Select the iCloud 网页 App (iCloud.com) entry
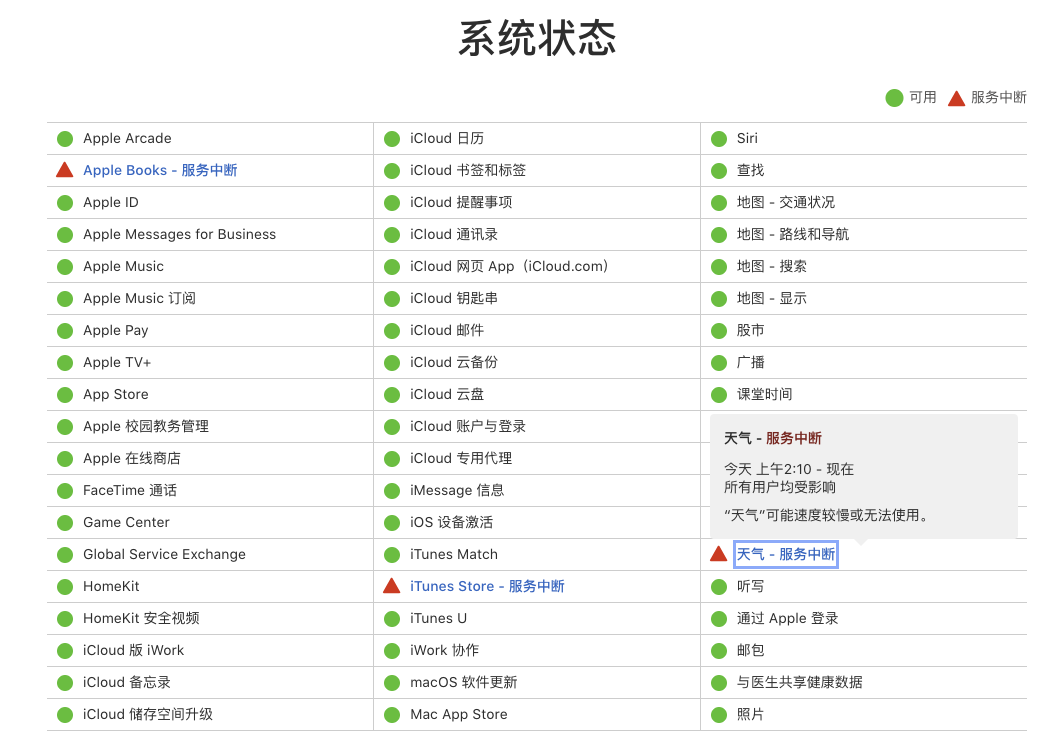The height and width of the screenshot is (741, 1047). (509, 266)
